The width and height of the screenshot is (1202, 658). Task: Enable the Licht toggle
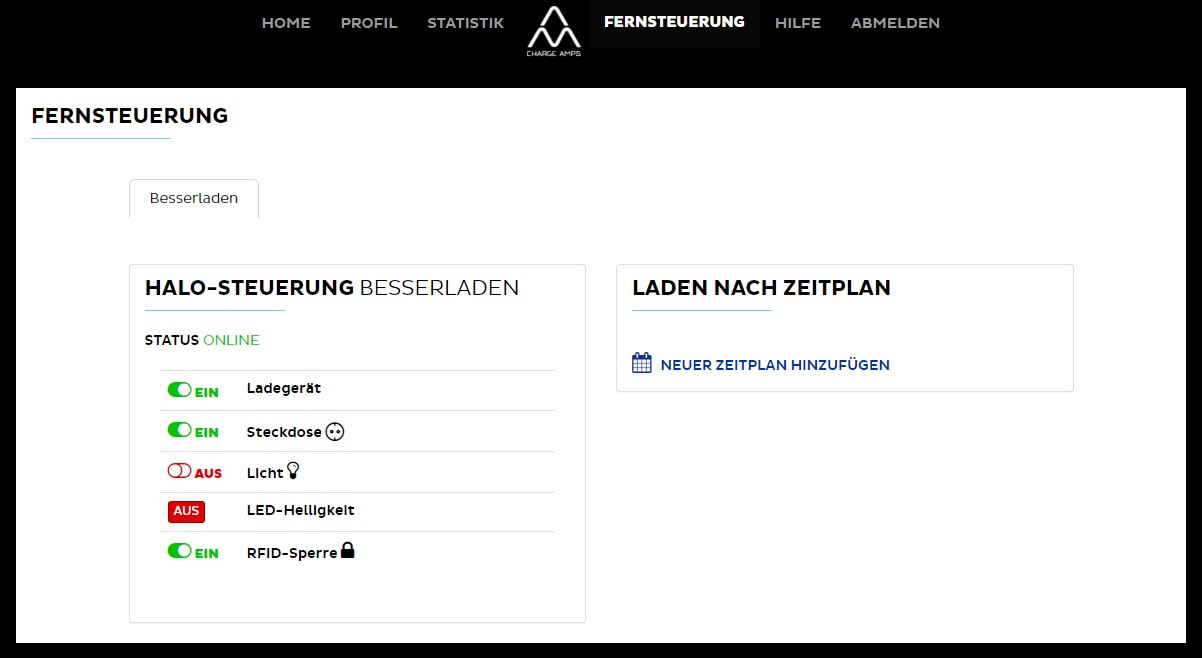pos(180,471)
